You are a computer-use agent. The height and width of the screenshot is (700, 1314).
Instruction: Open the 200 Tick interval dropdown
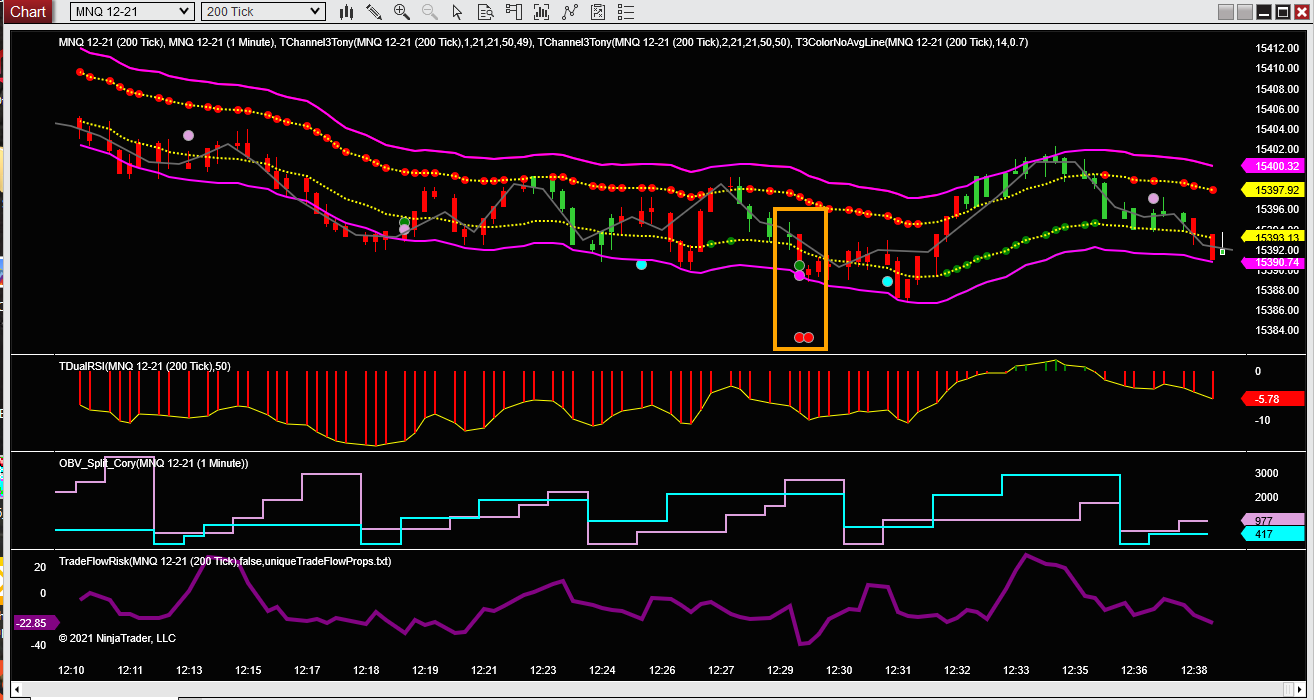pos(263,12)
